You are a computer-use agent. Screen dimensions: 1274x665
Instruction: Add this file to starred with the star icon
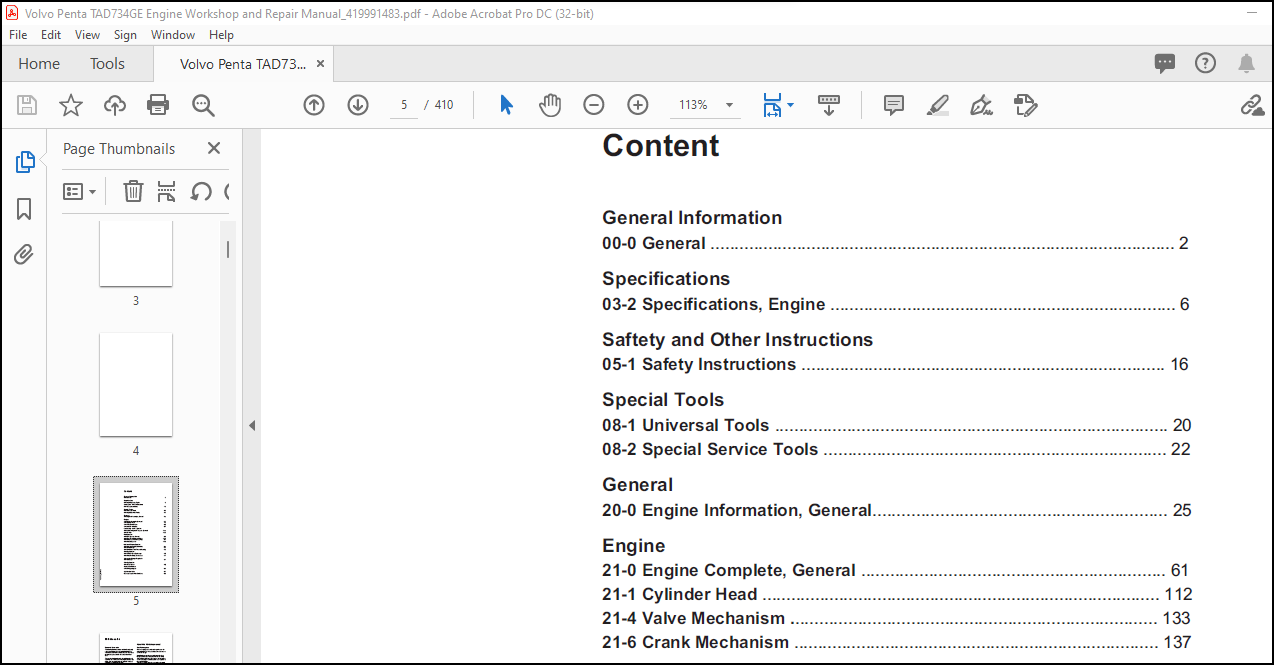(71, 105)
